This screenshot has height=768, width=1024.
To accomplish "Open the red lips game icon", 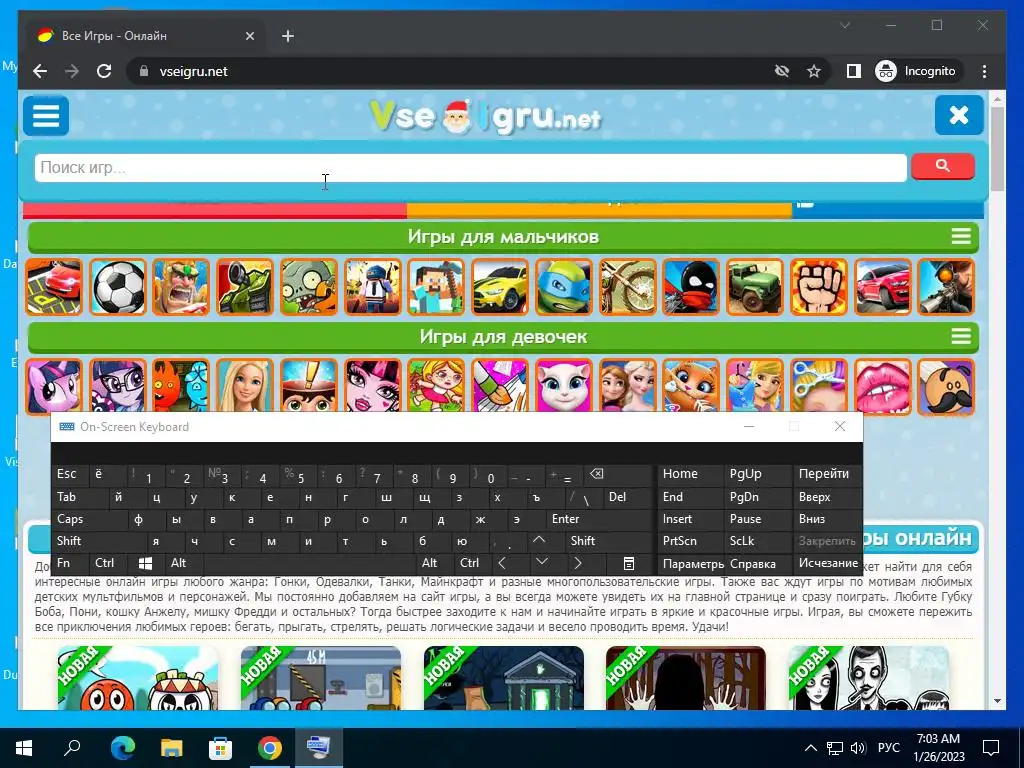I will (882, 387).
